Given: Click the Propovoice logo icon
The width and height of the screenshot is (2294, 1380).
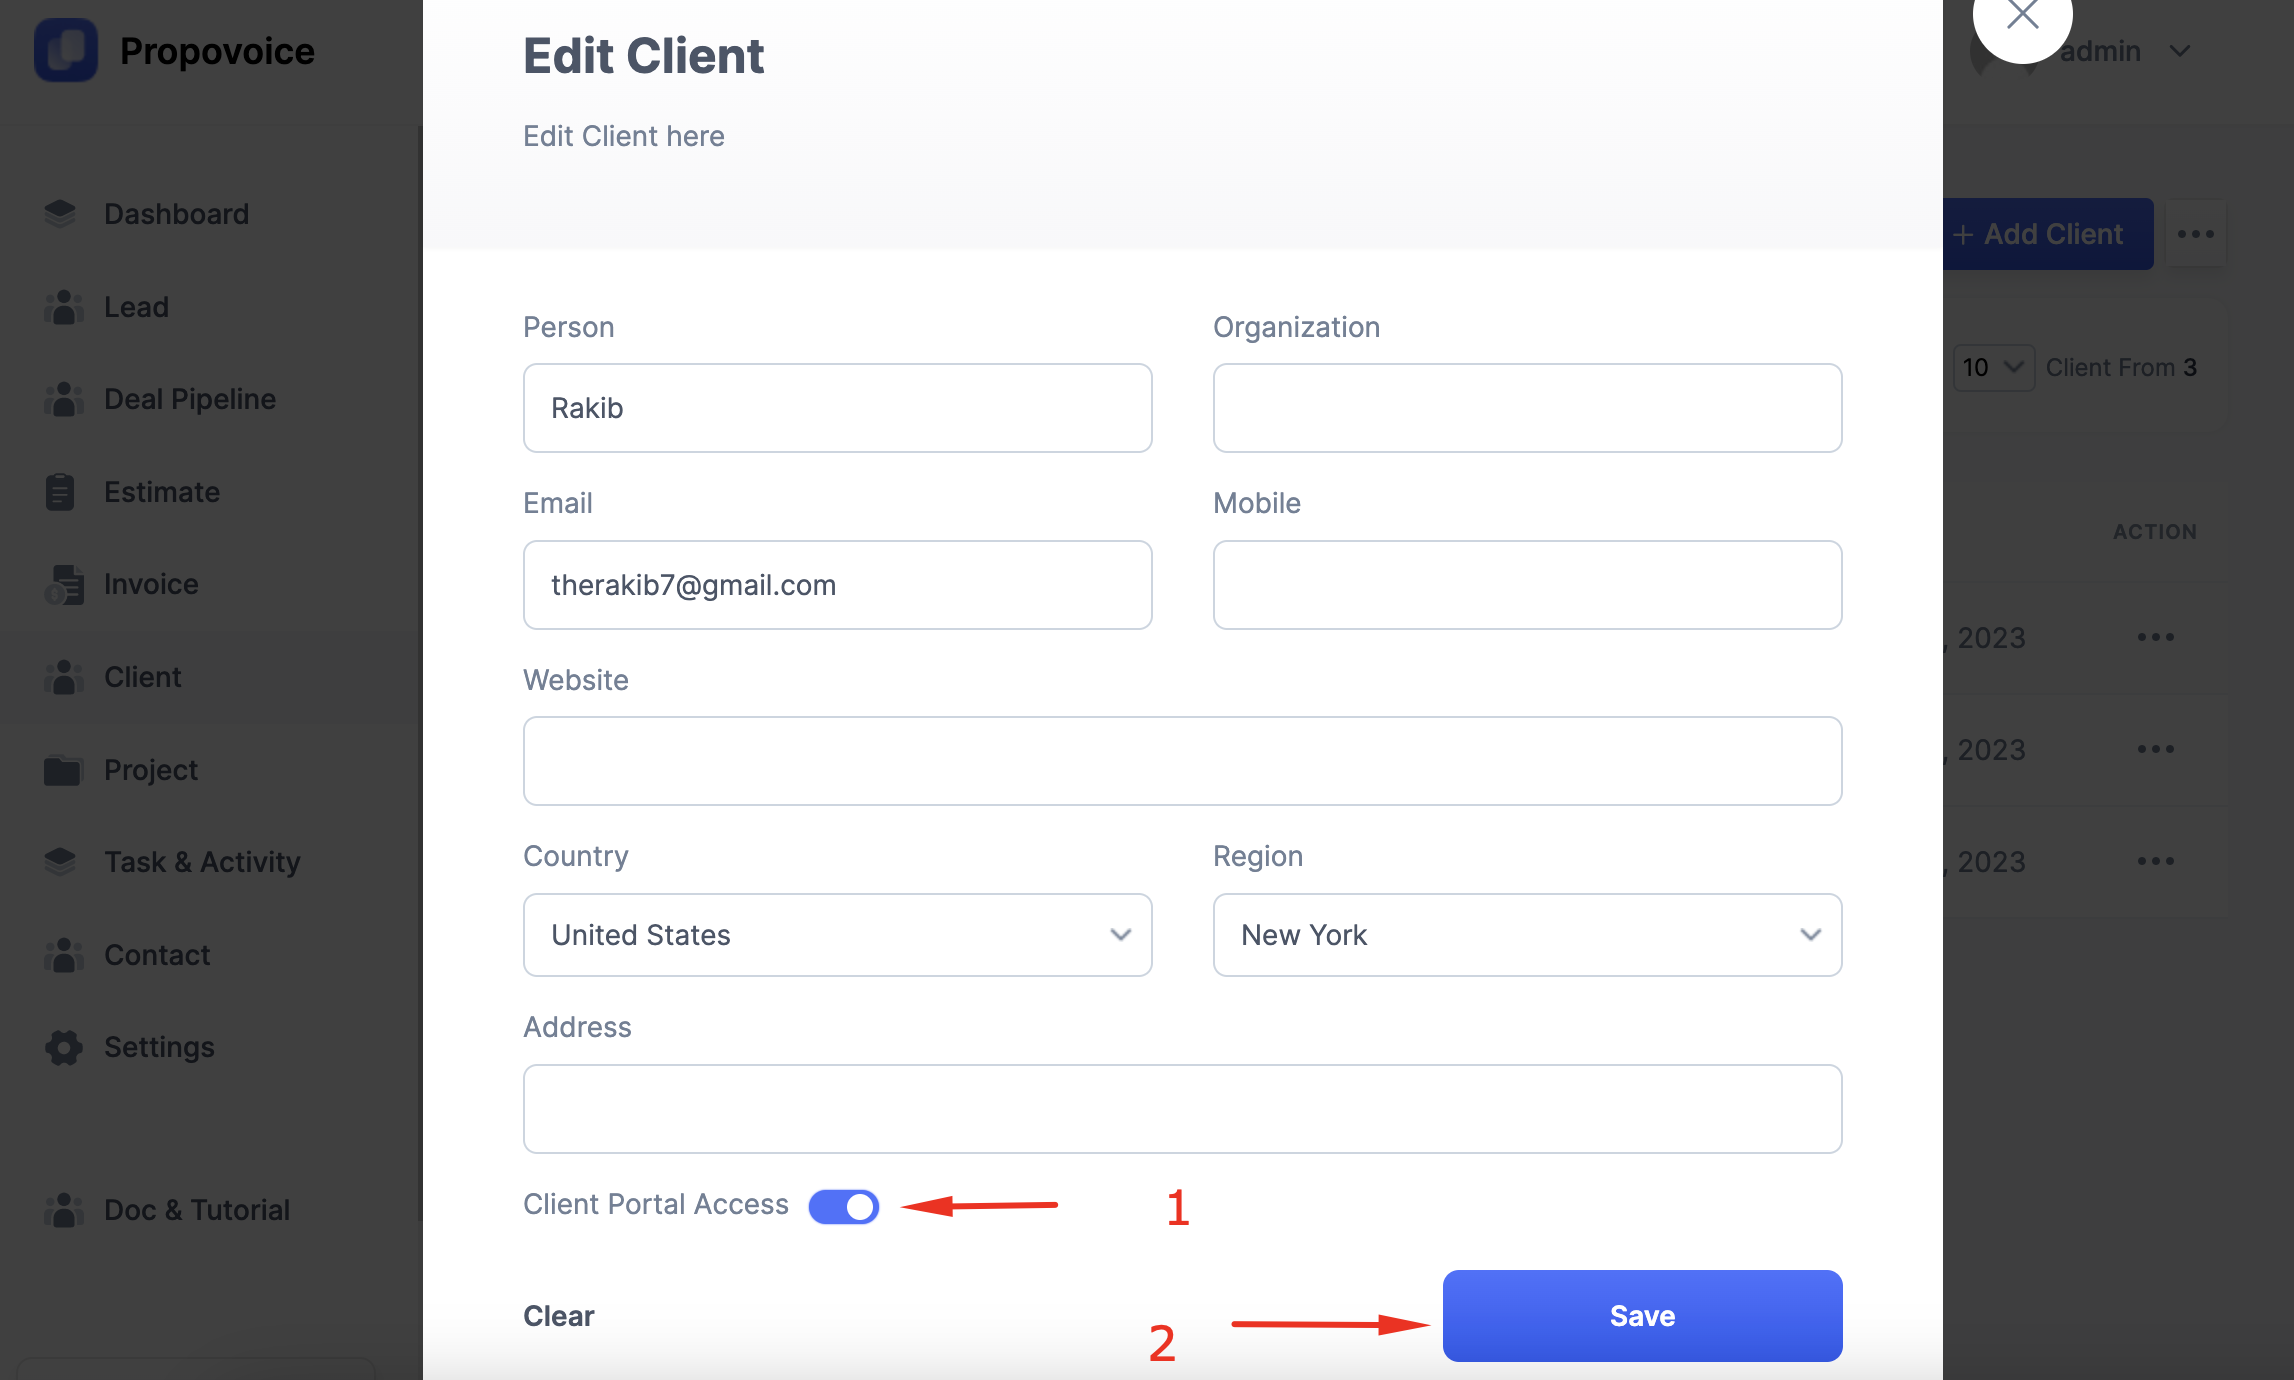Looking at the screenshot, I should tap(66, 50).
